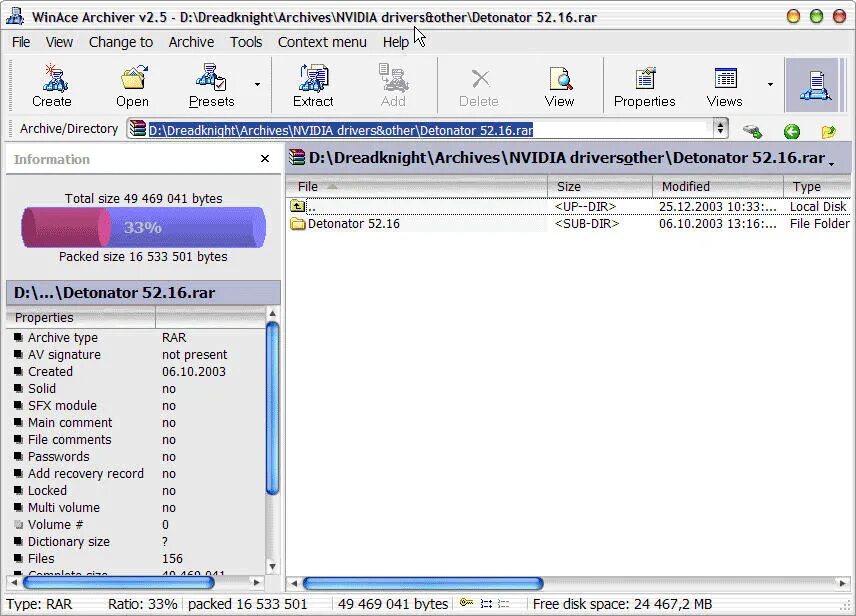
Task: Click right arrow of file list scrollbar
Action: coord(842,583)
